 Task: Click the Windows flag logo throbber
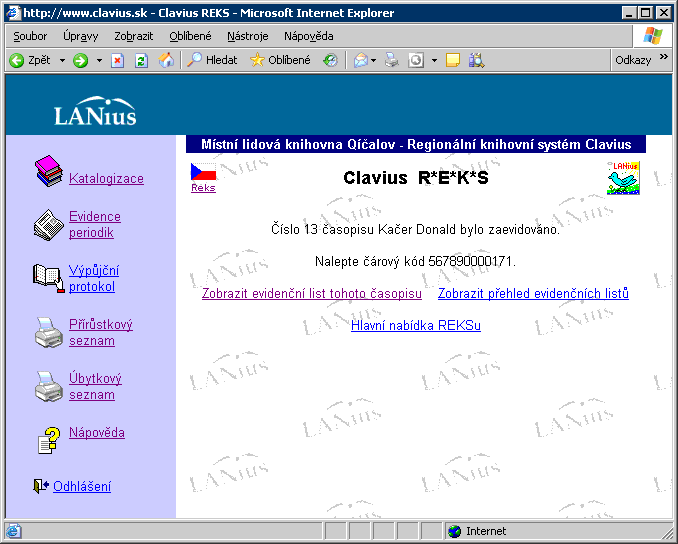[652, 36]
